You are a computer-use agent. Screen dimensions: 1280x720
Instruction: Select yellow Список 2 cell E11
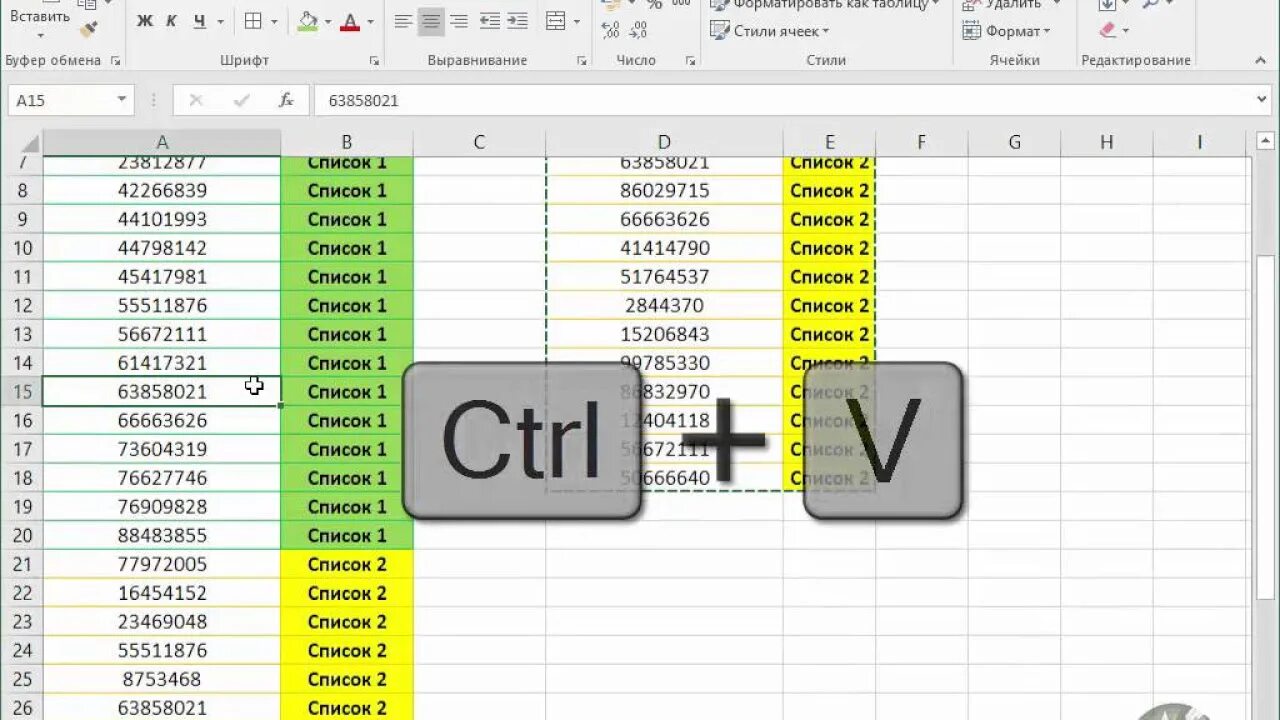pos(830,277)
